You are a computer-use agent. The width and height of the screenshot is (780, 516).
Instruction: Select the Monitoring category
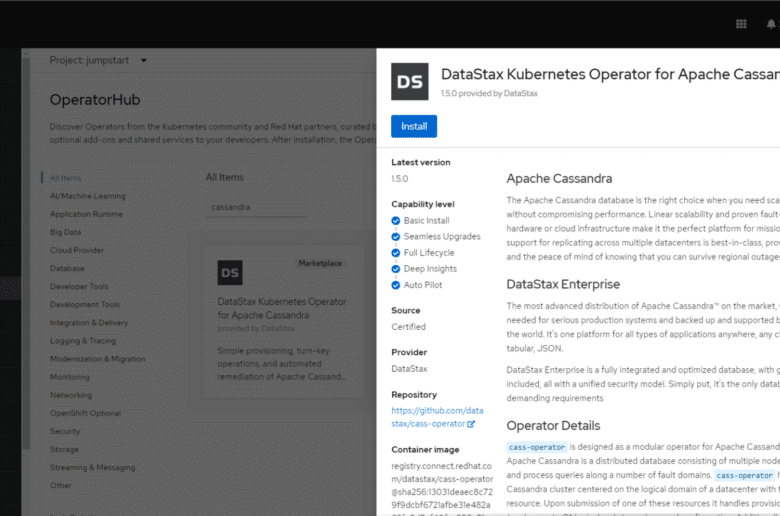70,377
